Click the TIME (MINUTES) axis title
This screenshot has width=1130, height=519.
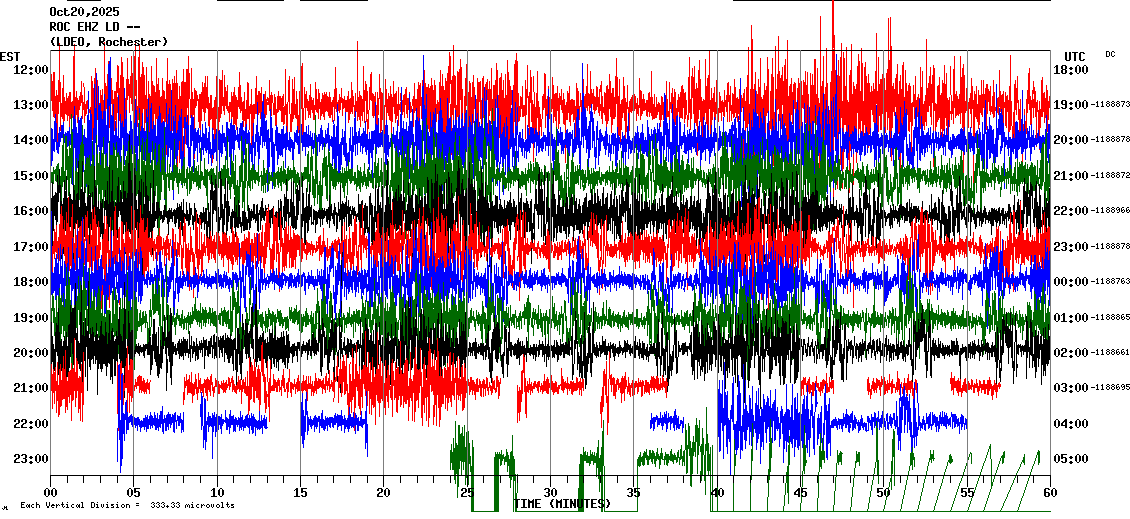561,504
